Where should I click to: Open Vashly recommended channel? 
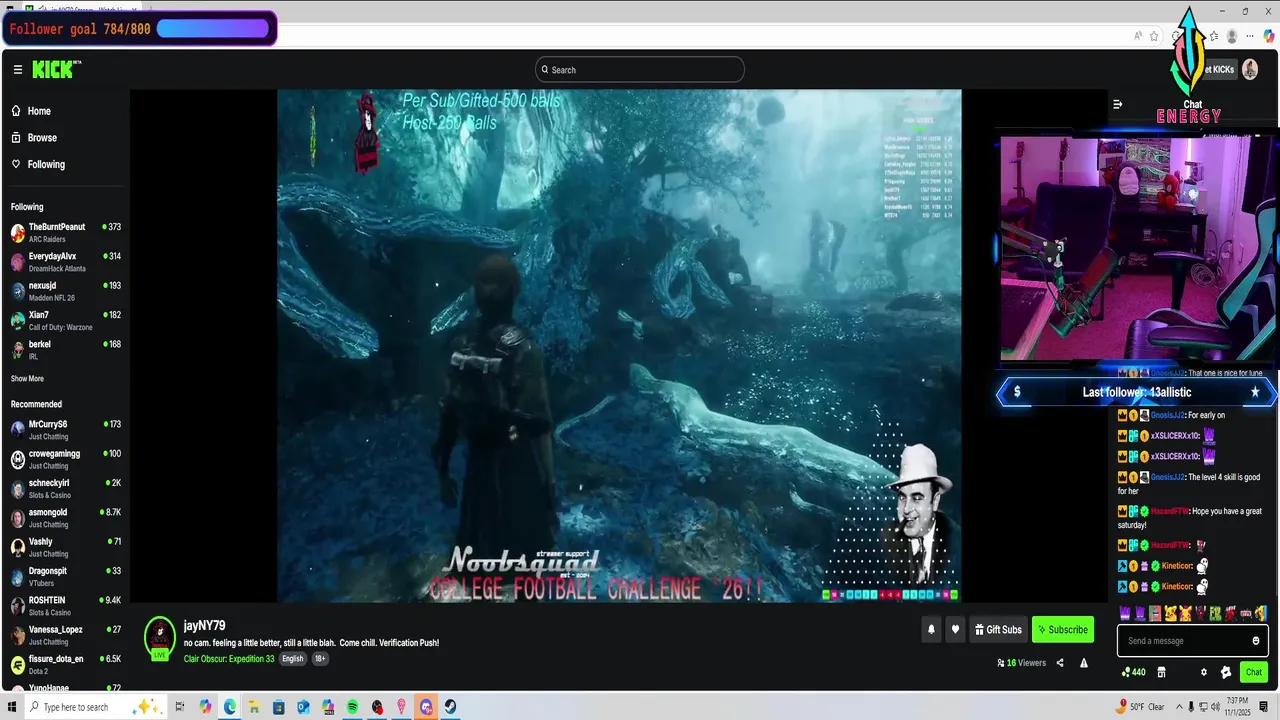[65, 547]
